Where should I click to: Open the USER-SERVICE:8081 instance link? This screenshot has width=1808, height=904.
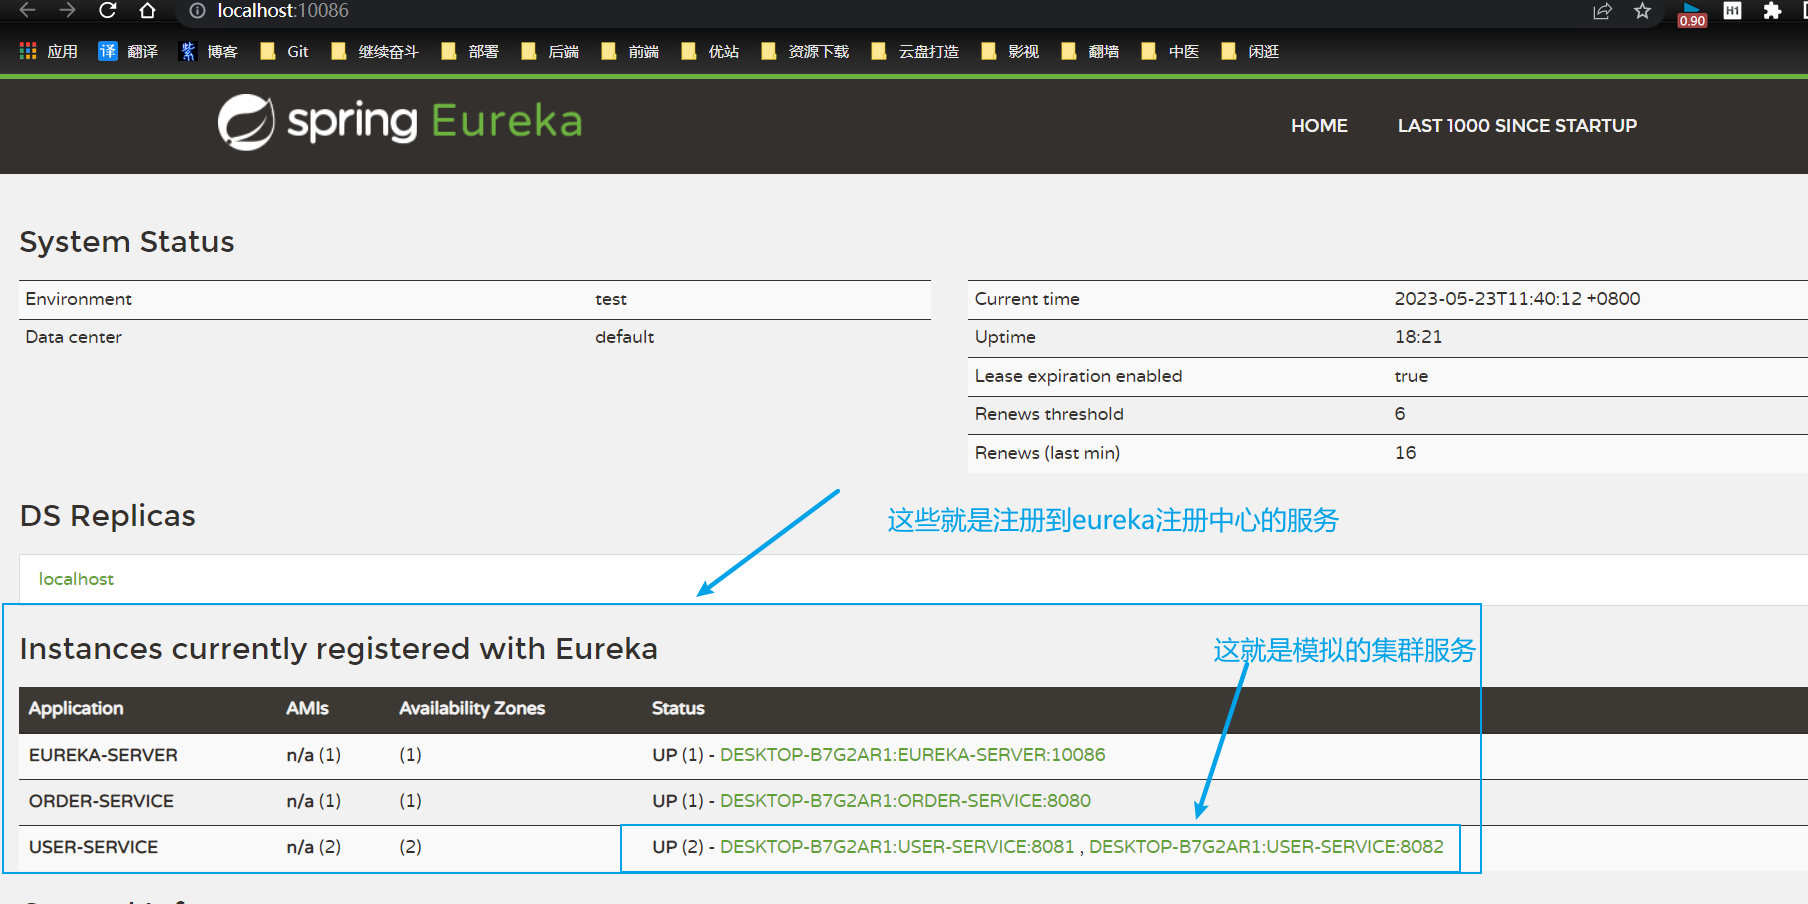(897, 847)
